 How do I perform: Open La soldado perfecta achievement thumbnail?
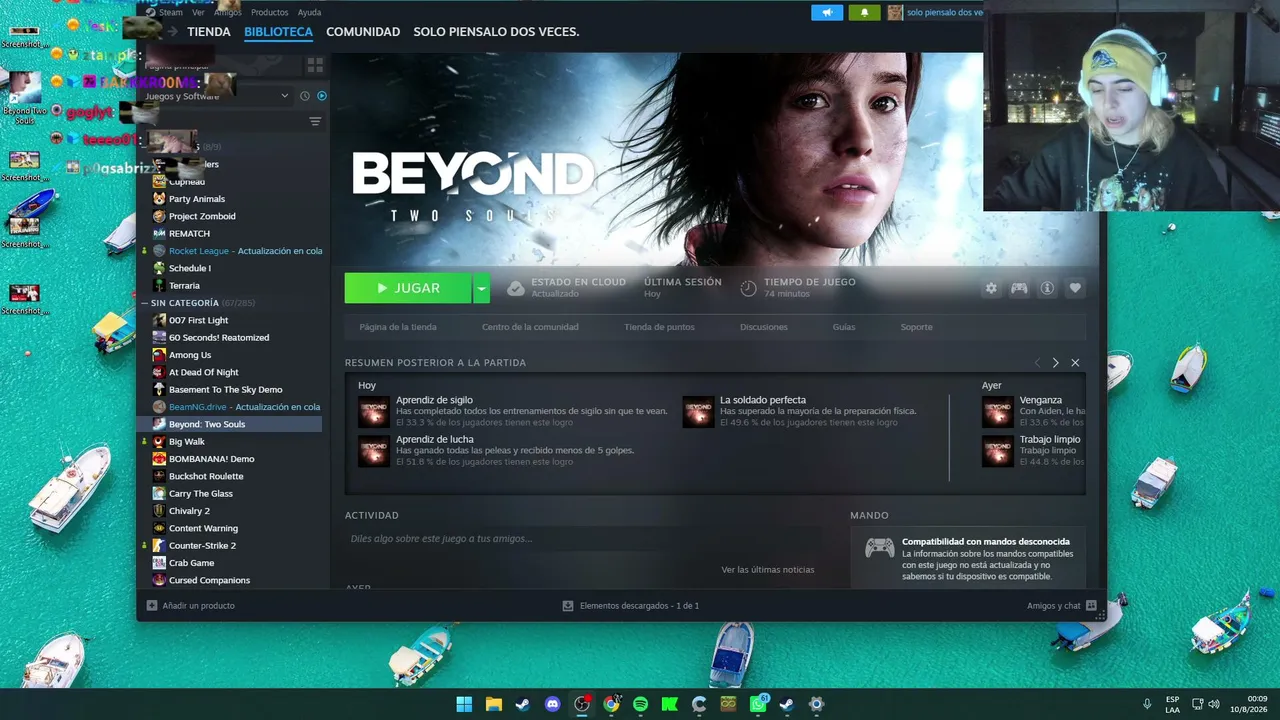coord(698,411)
